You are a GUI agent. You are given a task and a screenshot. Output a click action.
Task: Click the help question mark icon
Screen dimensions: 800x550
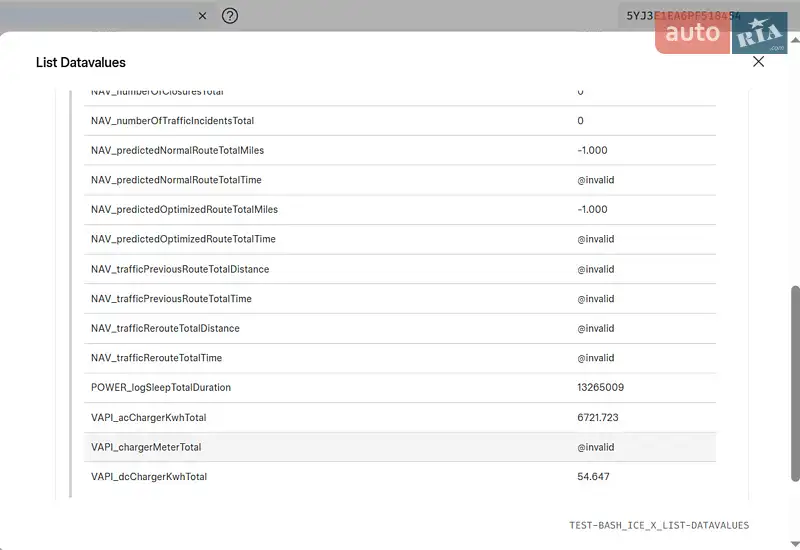230,16
